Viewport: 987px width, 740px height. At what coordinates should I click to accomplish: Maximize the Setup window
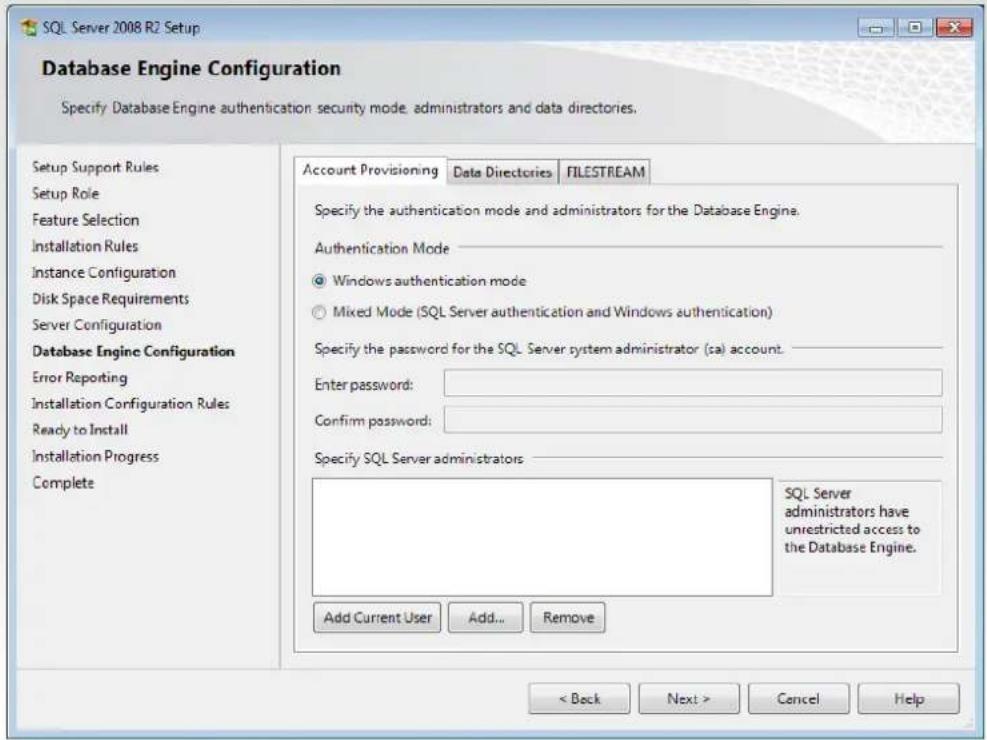[x=915, y=28]
